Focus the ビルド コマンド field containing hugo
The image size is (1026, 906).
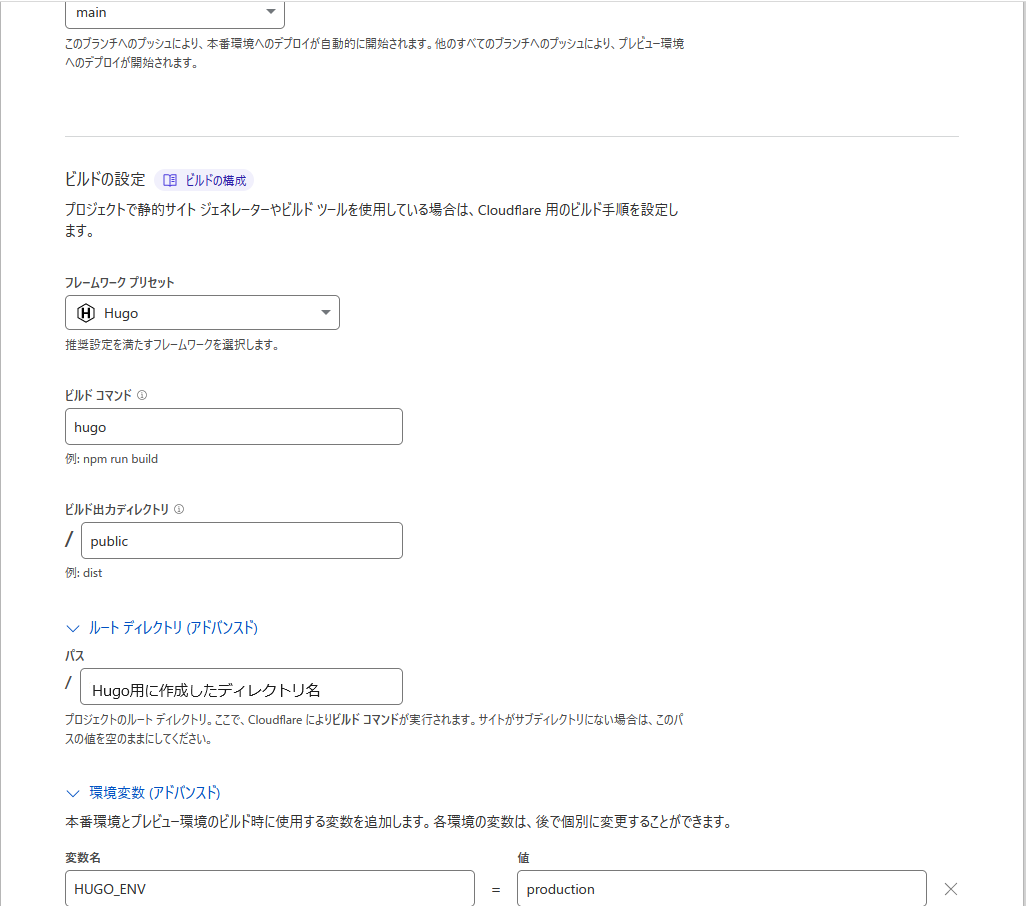click(233, 427)
